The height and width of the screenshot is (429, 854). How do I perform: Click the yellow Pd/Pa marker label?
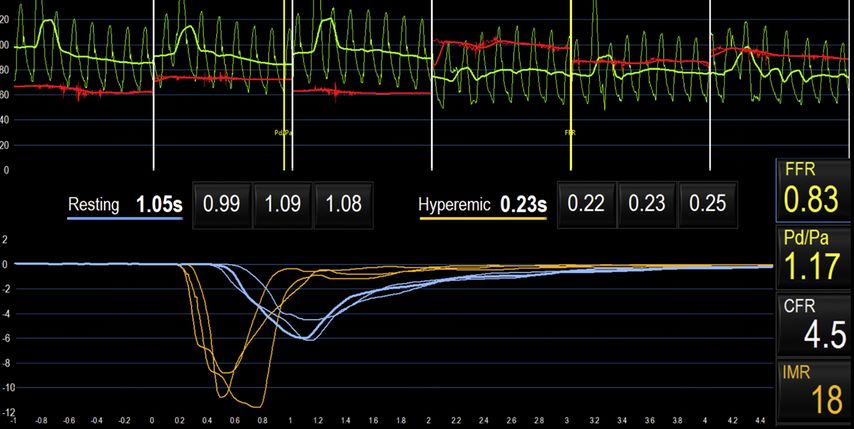284,132
